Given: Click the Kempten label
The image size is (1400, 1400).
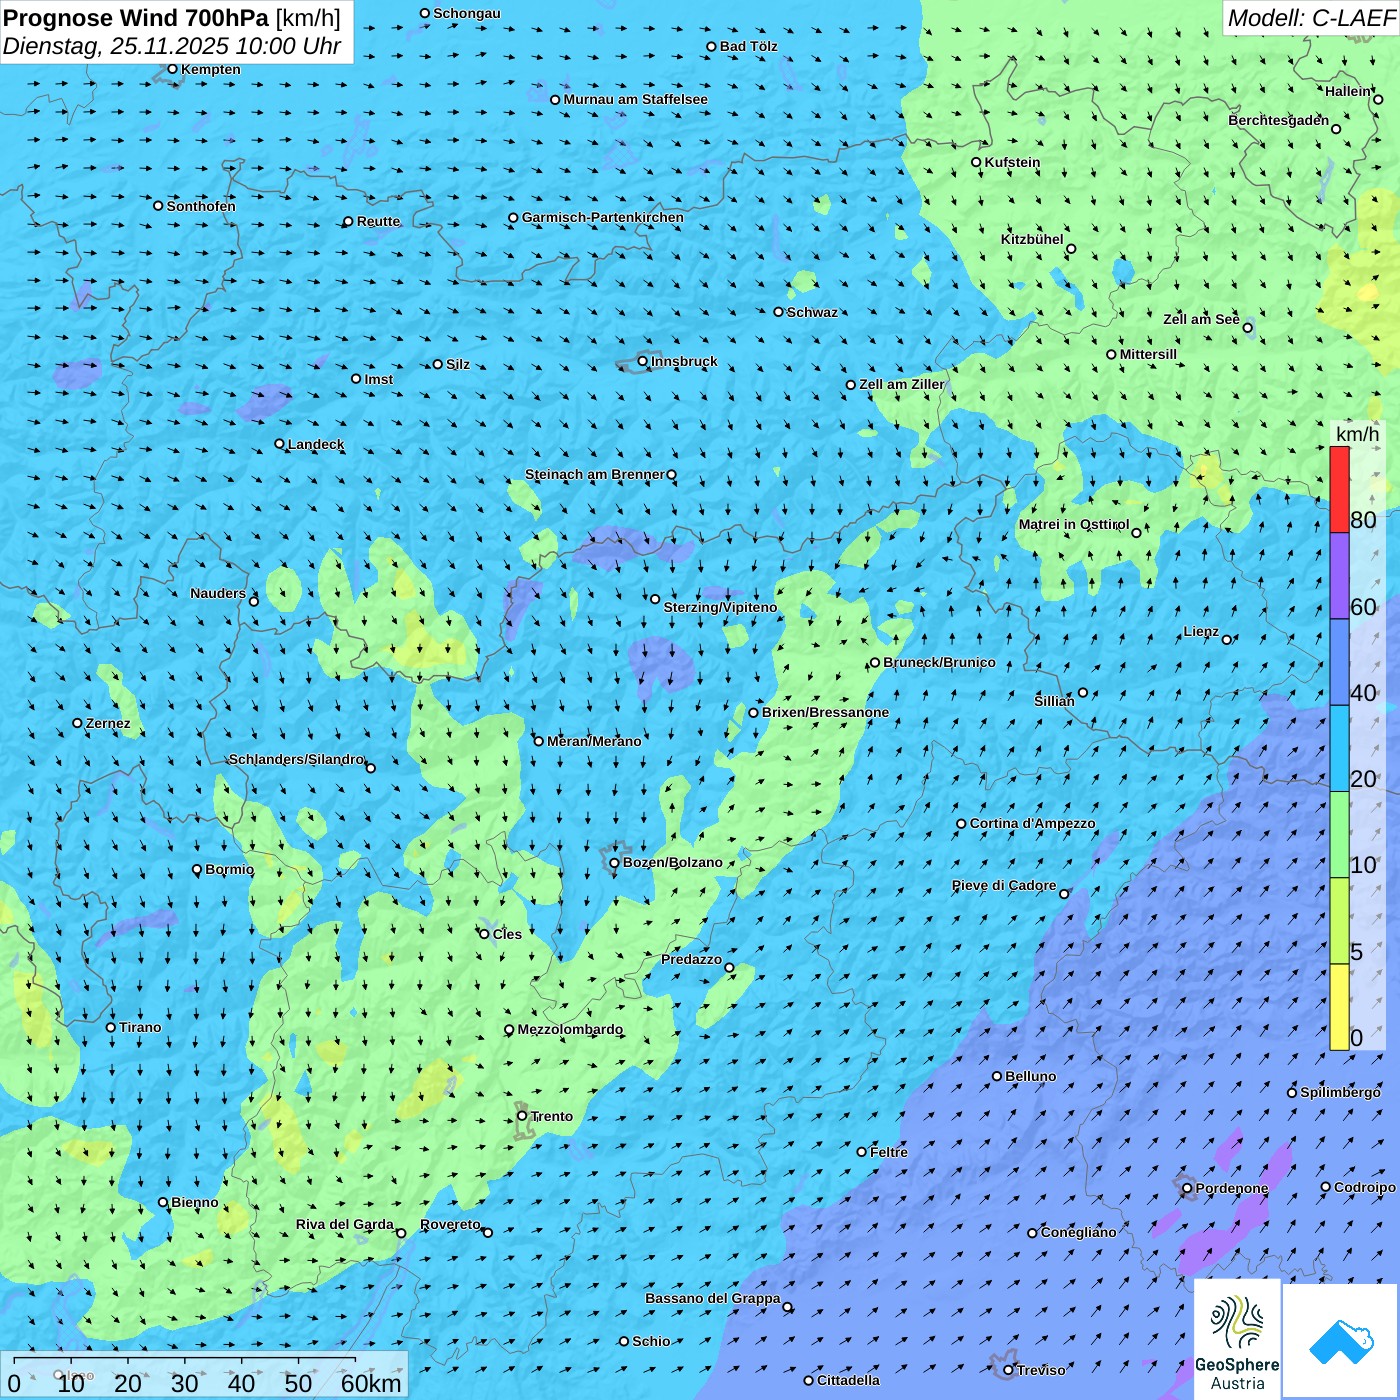Looking at the screenshot, I should tap(210, 69).
